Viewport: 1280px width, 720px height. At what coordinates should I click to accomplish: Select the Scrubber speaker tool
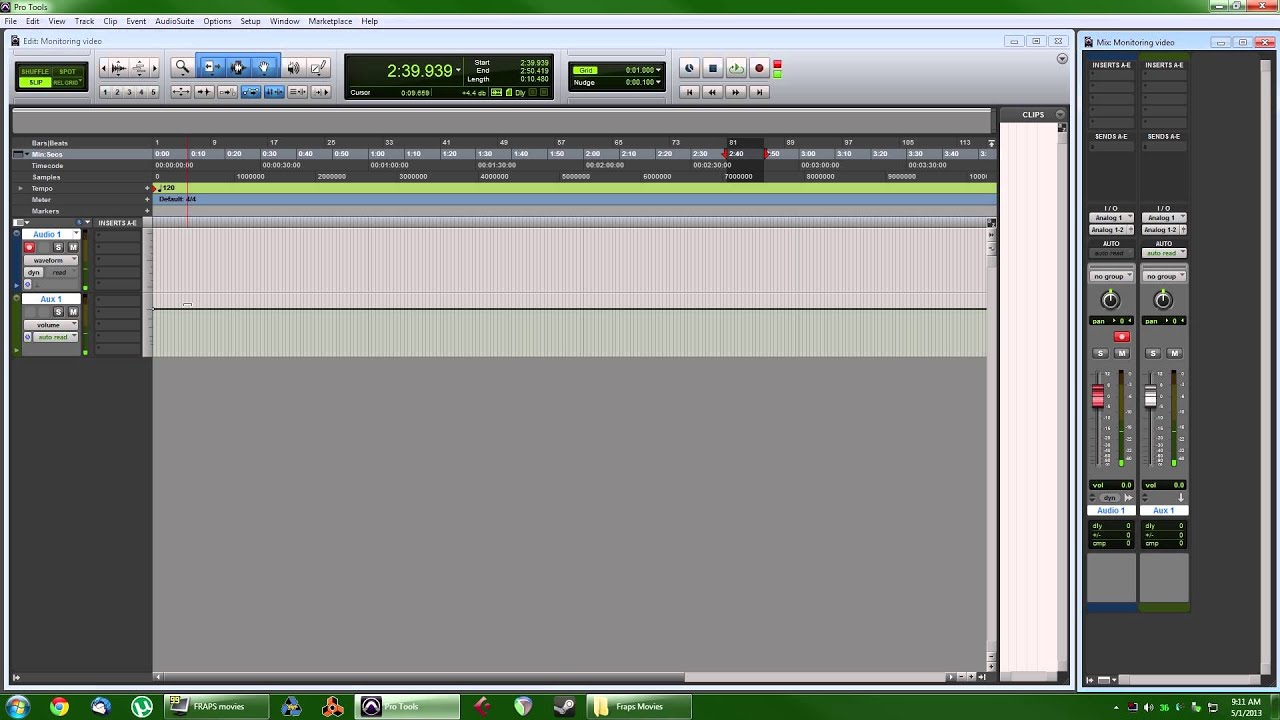point(293,67)
